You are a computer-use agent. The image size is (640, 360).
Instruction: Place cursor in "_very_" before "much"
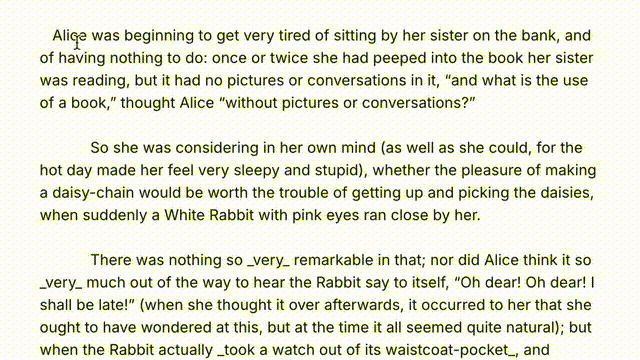pyautogui.click(x=61, y=283)
